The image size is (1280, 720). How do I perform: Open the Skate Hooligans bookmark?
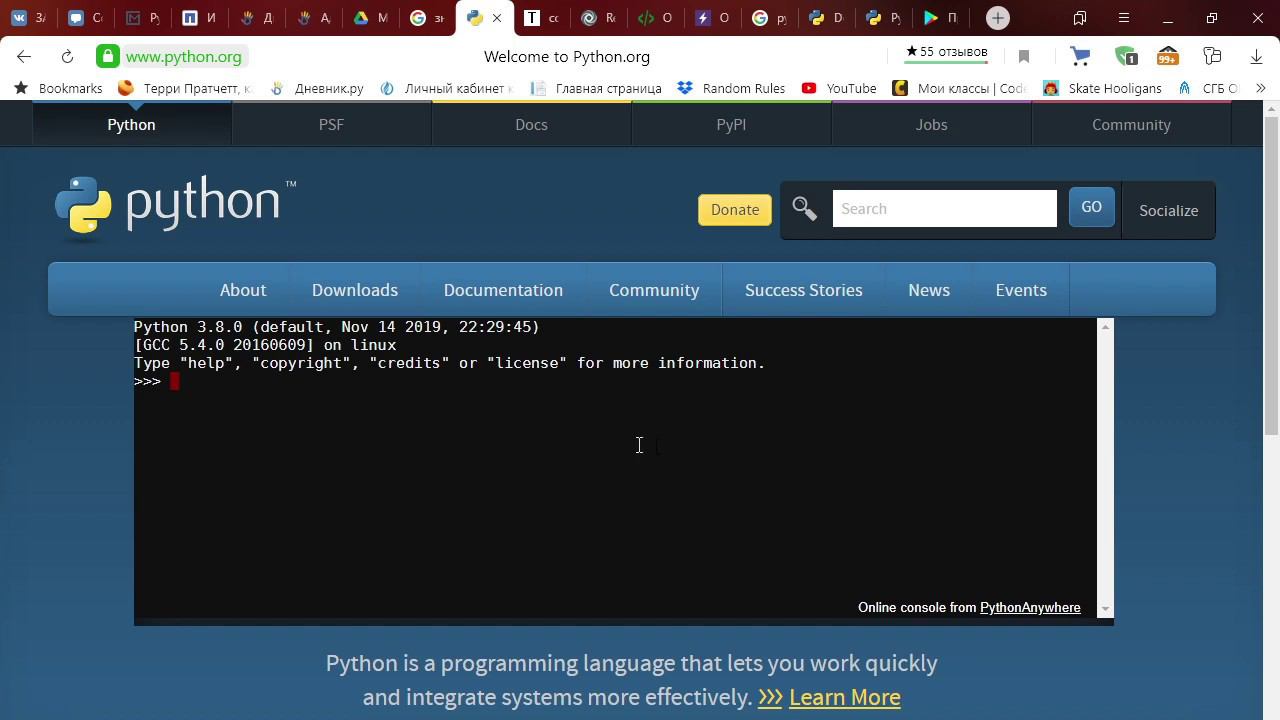[1102, 88]
